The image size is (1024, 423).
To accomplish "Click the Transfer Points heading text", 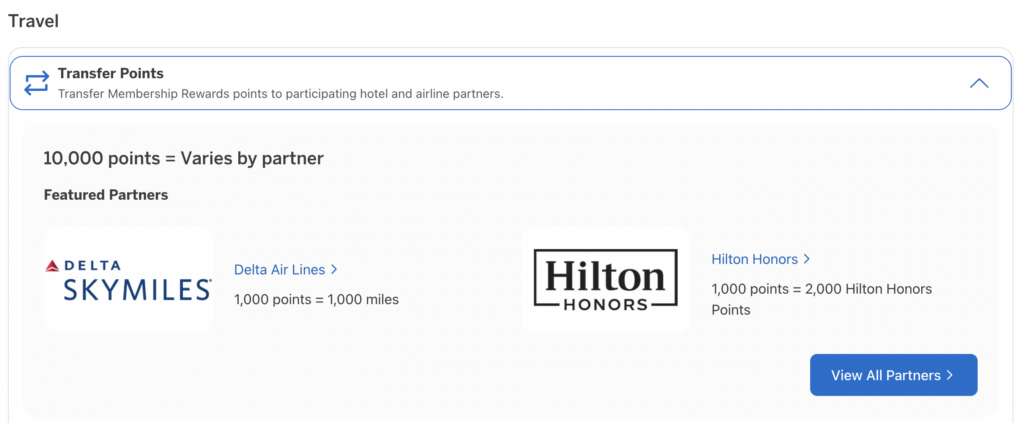I will 110,74.
